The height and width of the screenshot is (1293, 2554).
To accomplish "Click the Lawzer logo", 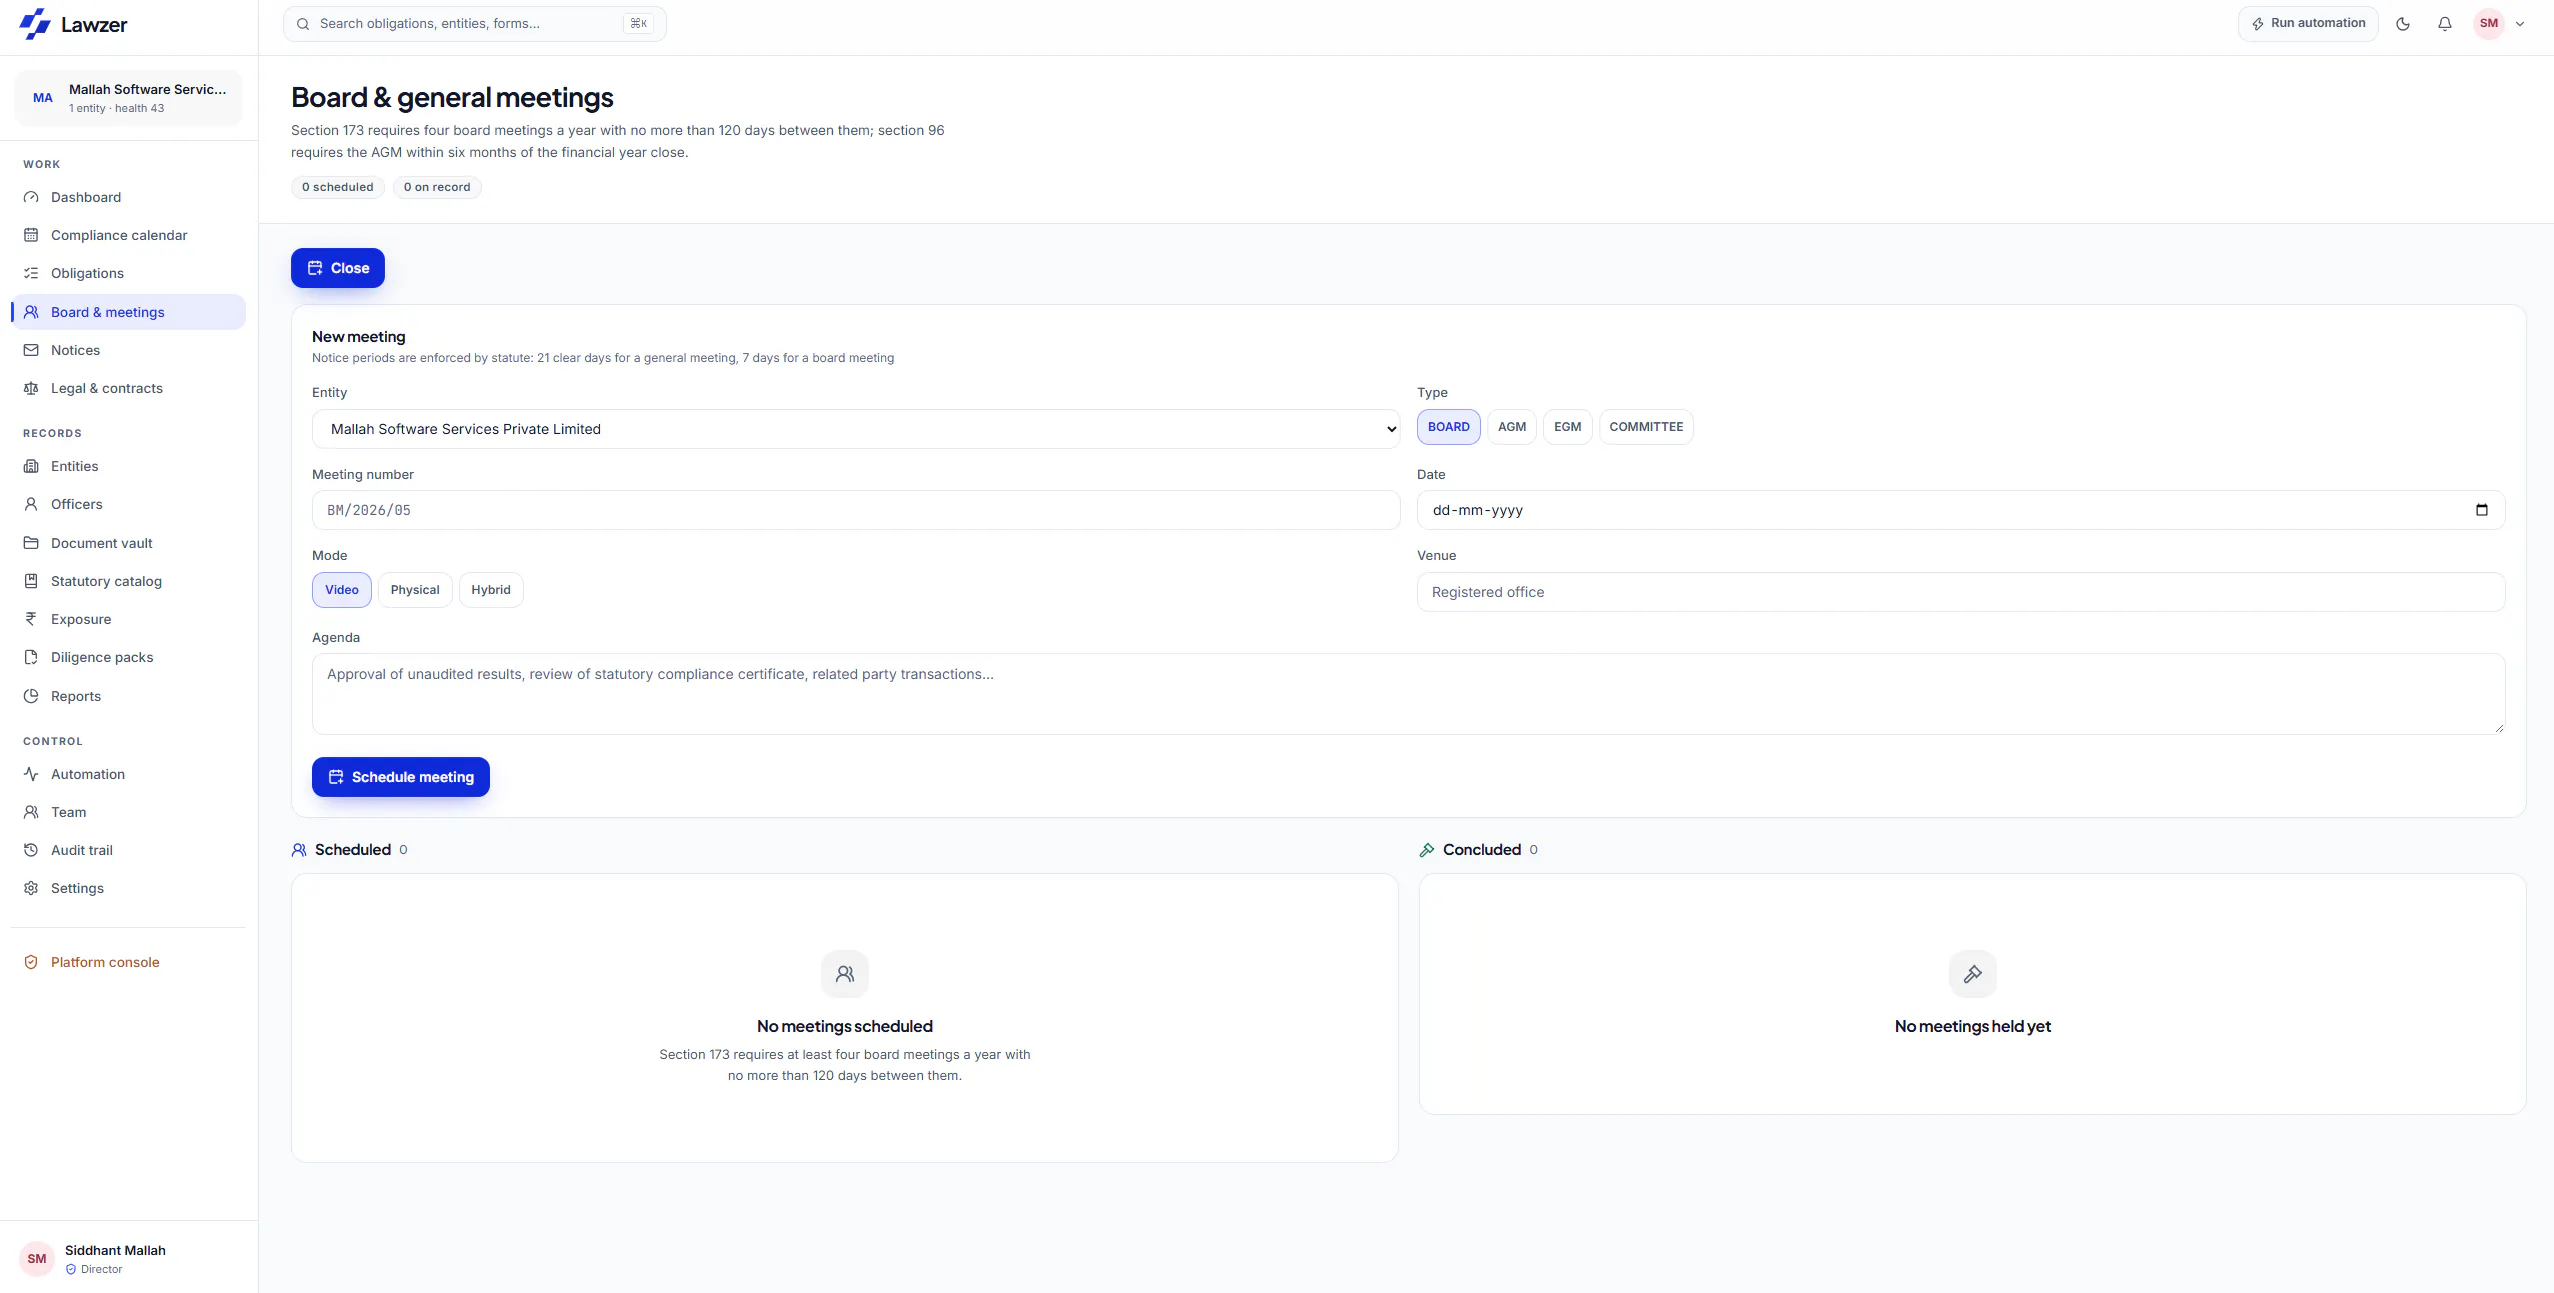I will pos(74,24).
